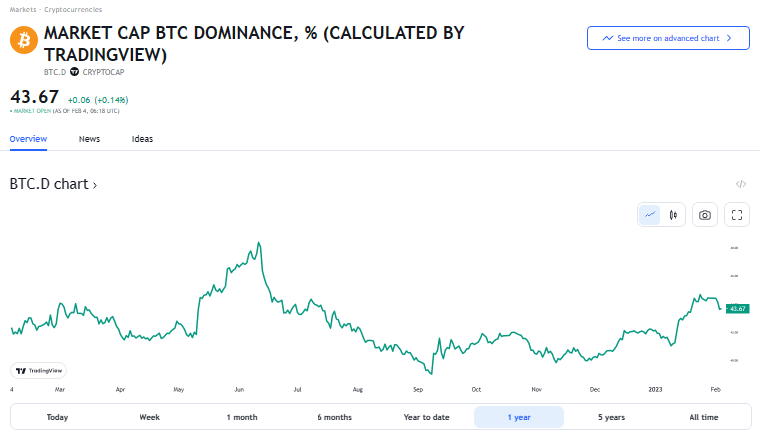Click the Dec label on time axis
This screenshot has height=437, width=760.
click(x=595, y=390)
